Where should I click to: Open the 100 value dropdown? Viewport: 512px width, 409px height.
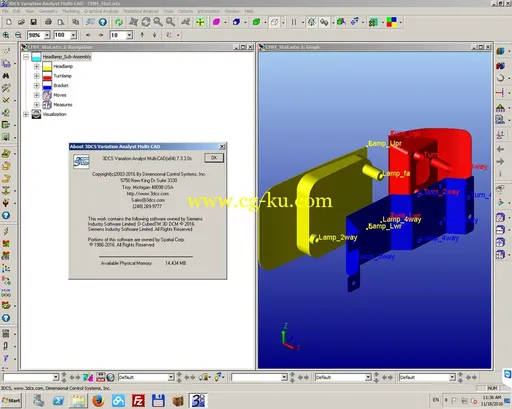point(73,35)
